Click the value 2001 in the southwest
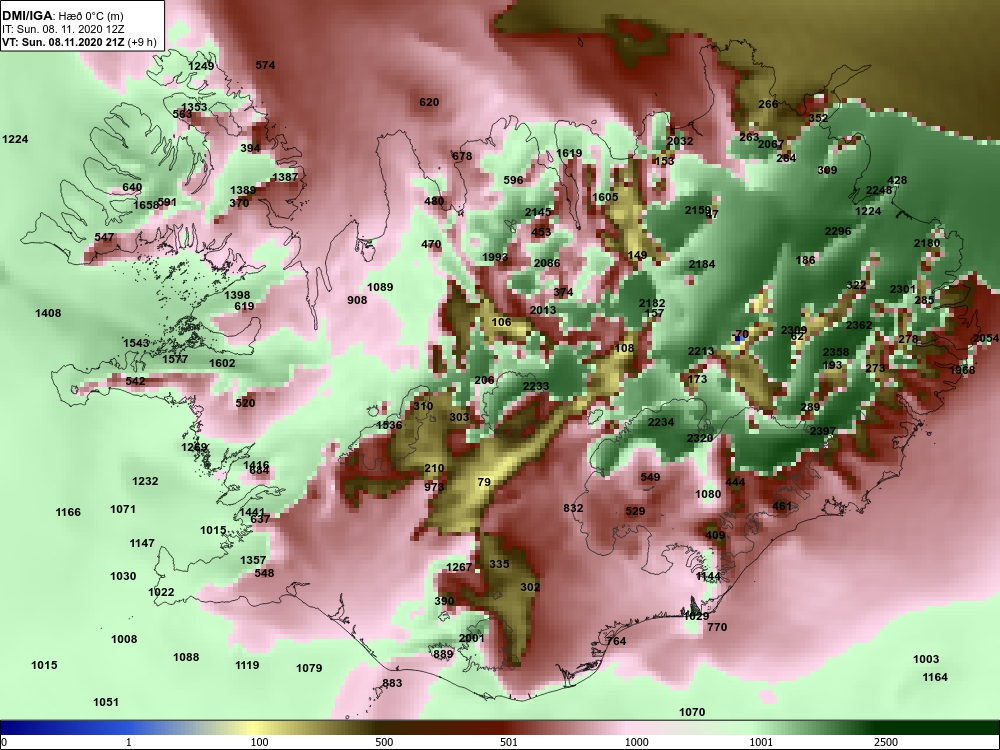1000x750 pixels. click(471, 638)
